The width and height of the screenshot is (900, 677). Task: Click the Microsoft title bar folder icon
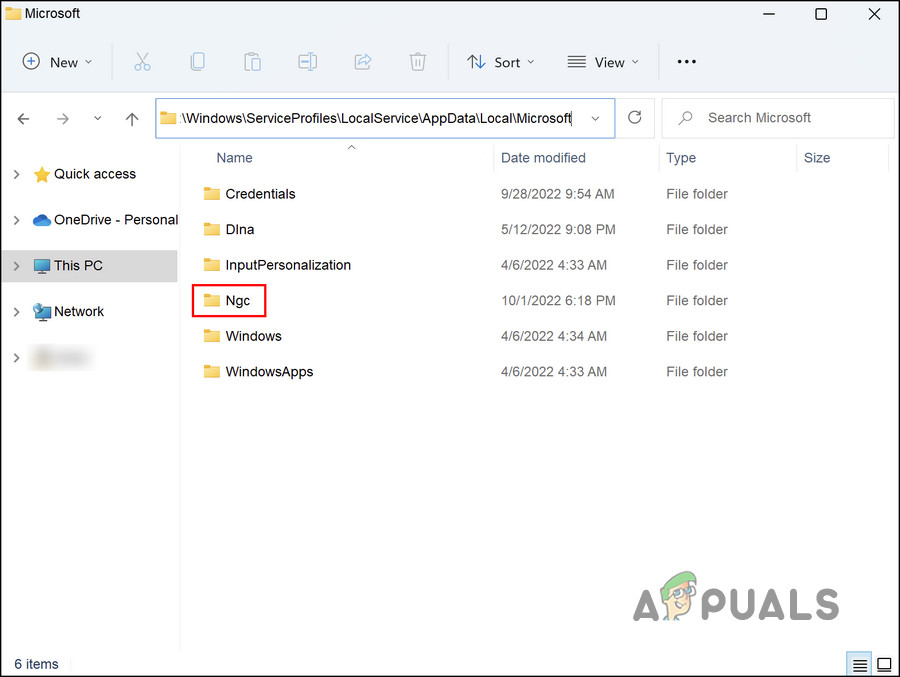pyautogui.click(x=13, y=13)
